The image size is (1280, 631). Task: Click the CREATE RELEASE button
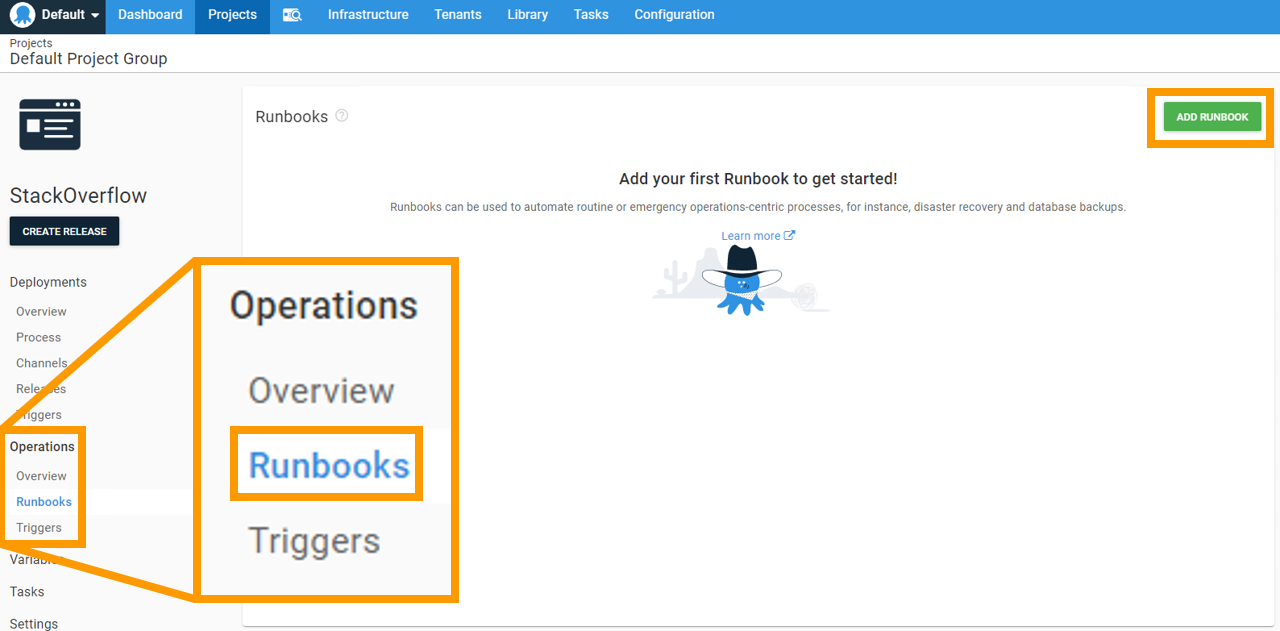point(64,231)
